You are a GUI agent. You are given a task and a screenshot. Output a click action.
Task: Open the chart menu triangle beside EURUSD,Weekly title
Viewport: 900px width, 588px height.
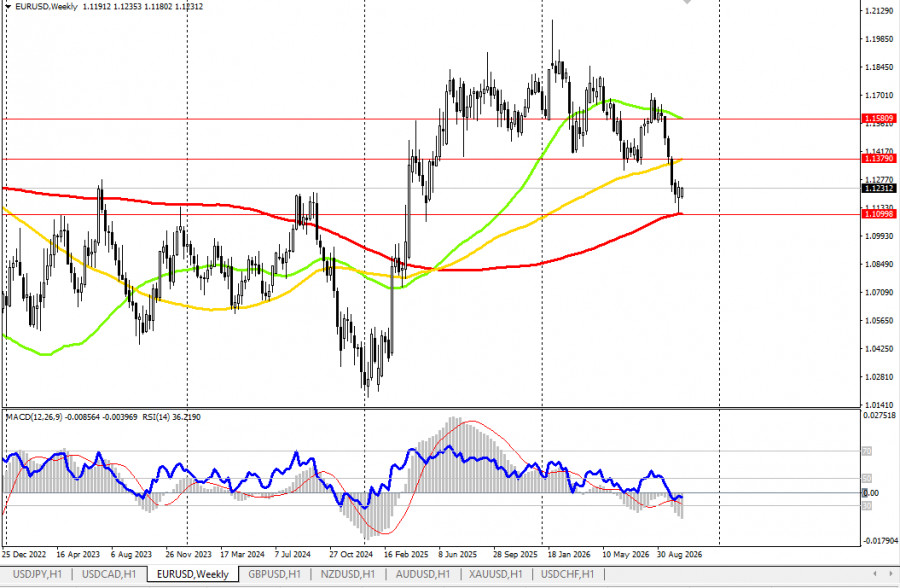(7, 7)
